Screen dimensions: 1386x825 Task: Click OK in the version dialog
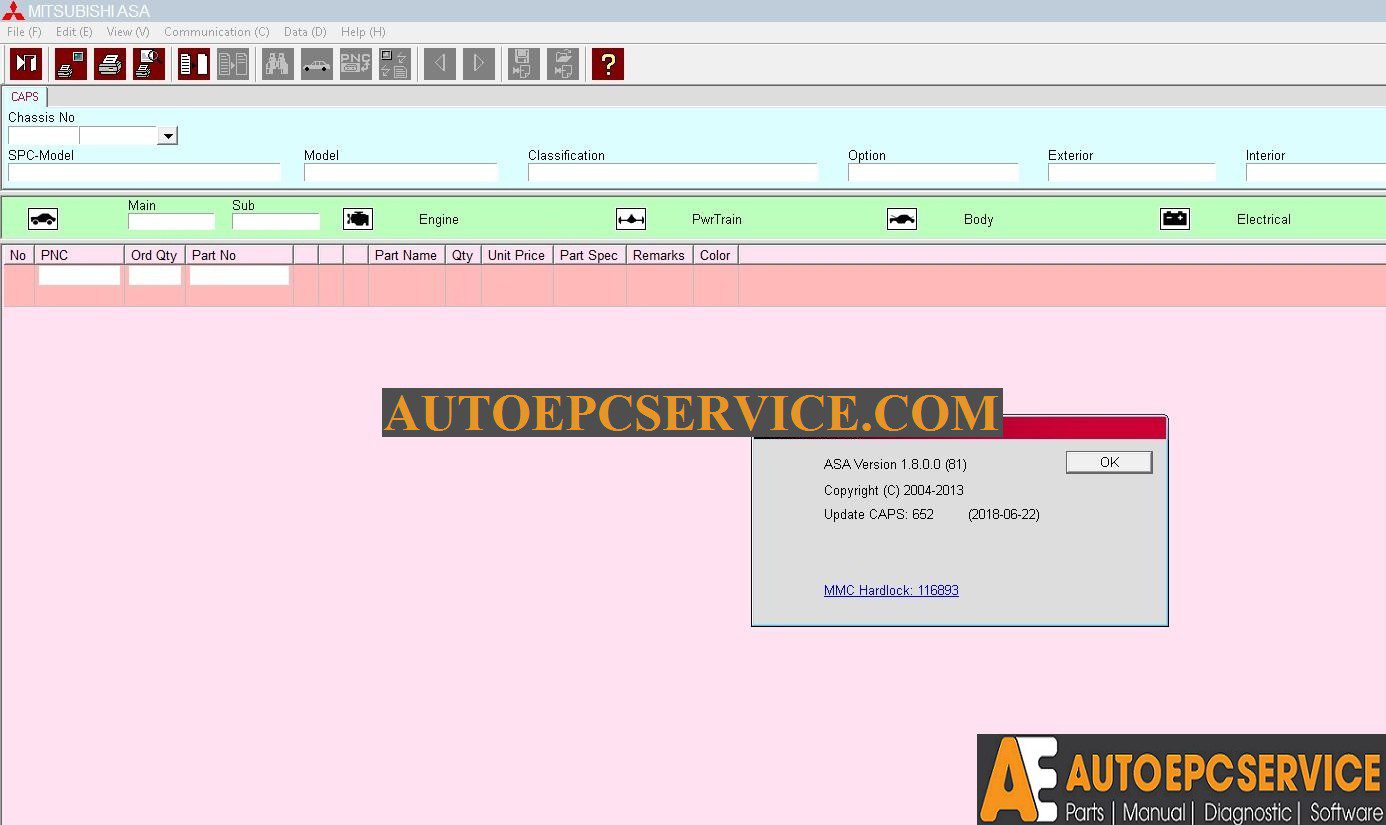pos(1109,462)
